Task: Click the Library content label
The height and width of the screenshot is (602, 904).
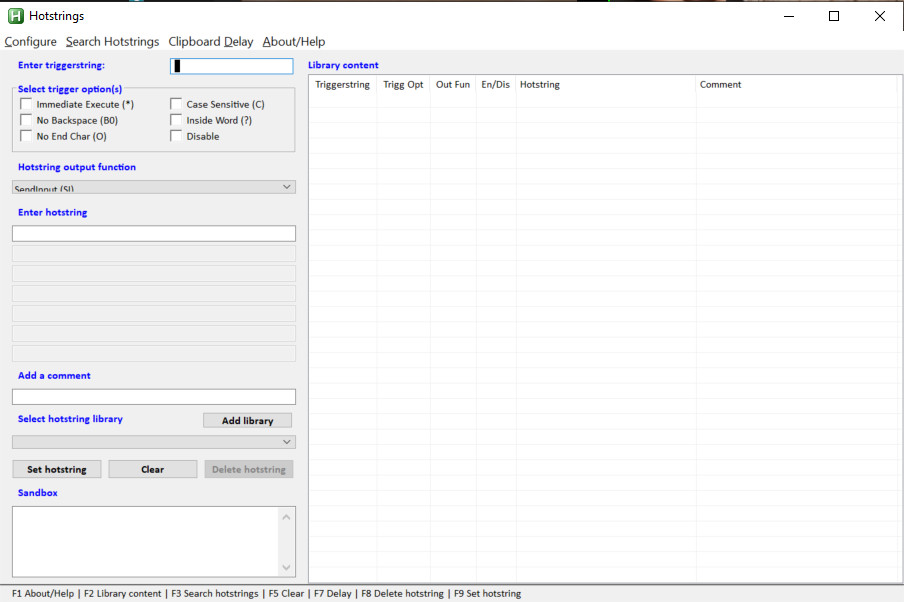Action: [343, 65]
